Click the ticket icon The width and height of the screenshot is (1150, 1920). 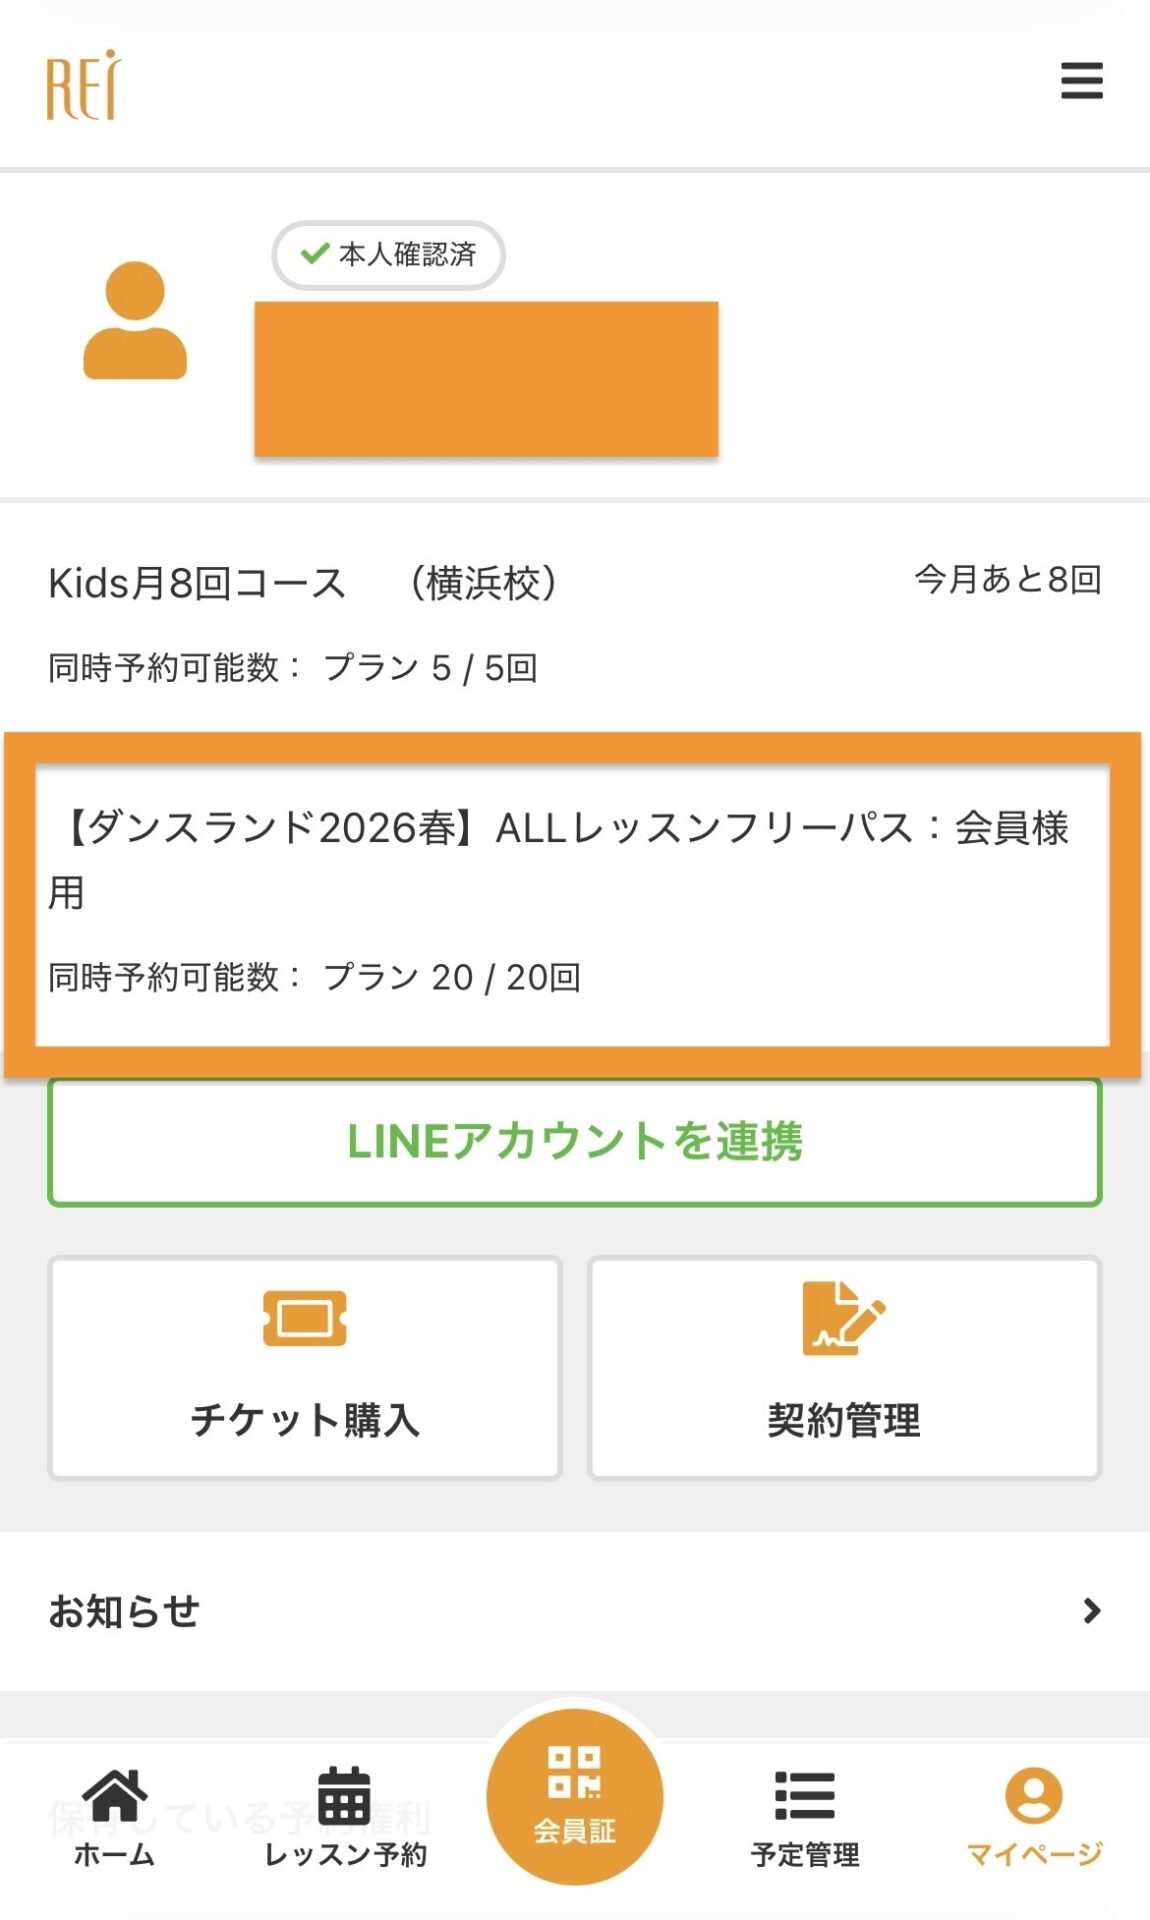coord(305,1318)
